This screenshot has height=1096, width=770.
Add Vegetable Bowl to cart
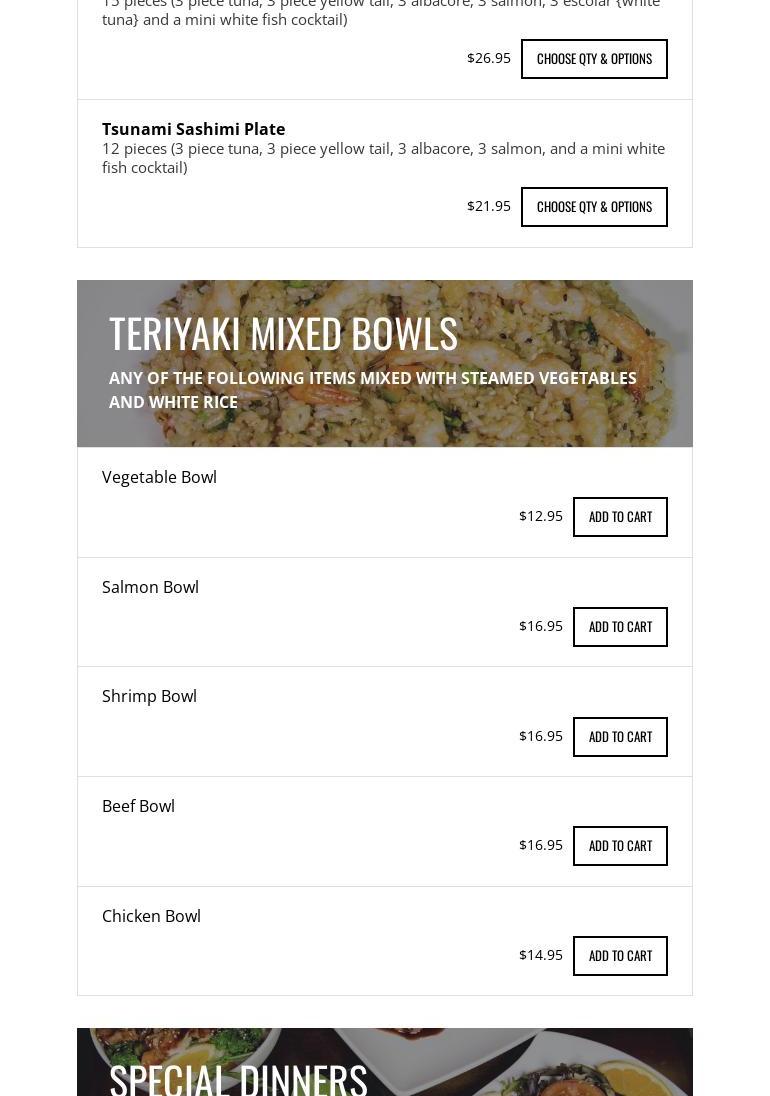[x=620, y=517]
